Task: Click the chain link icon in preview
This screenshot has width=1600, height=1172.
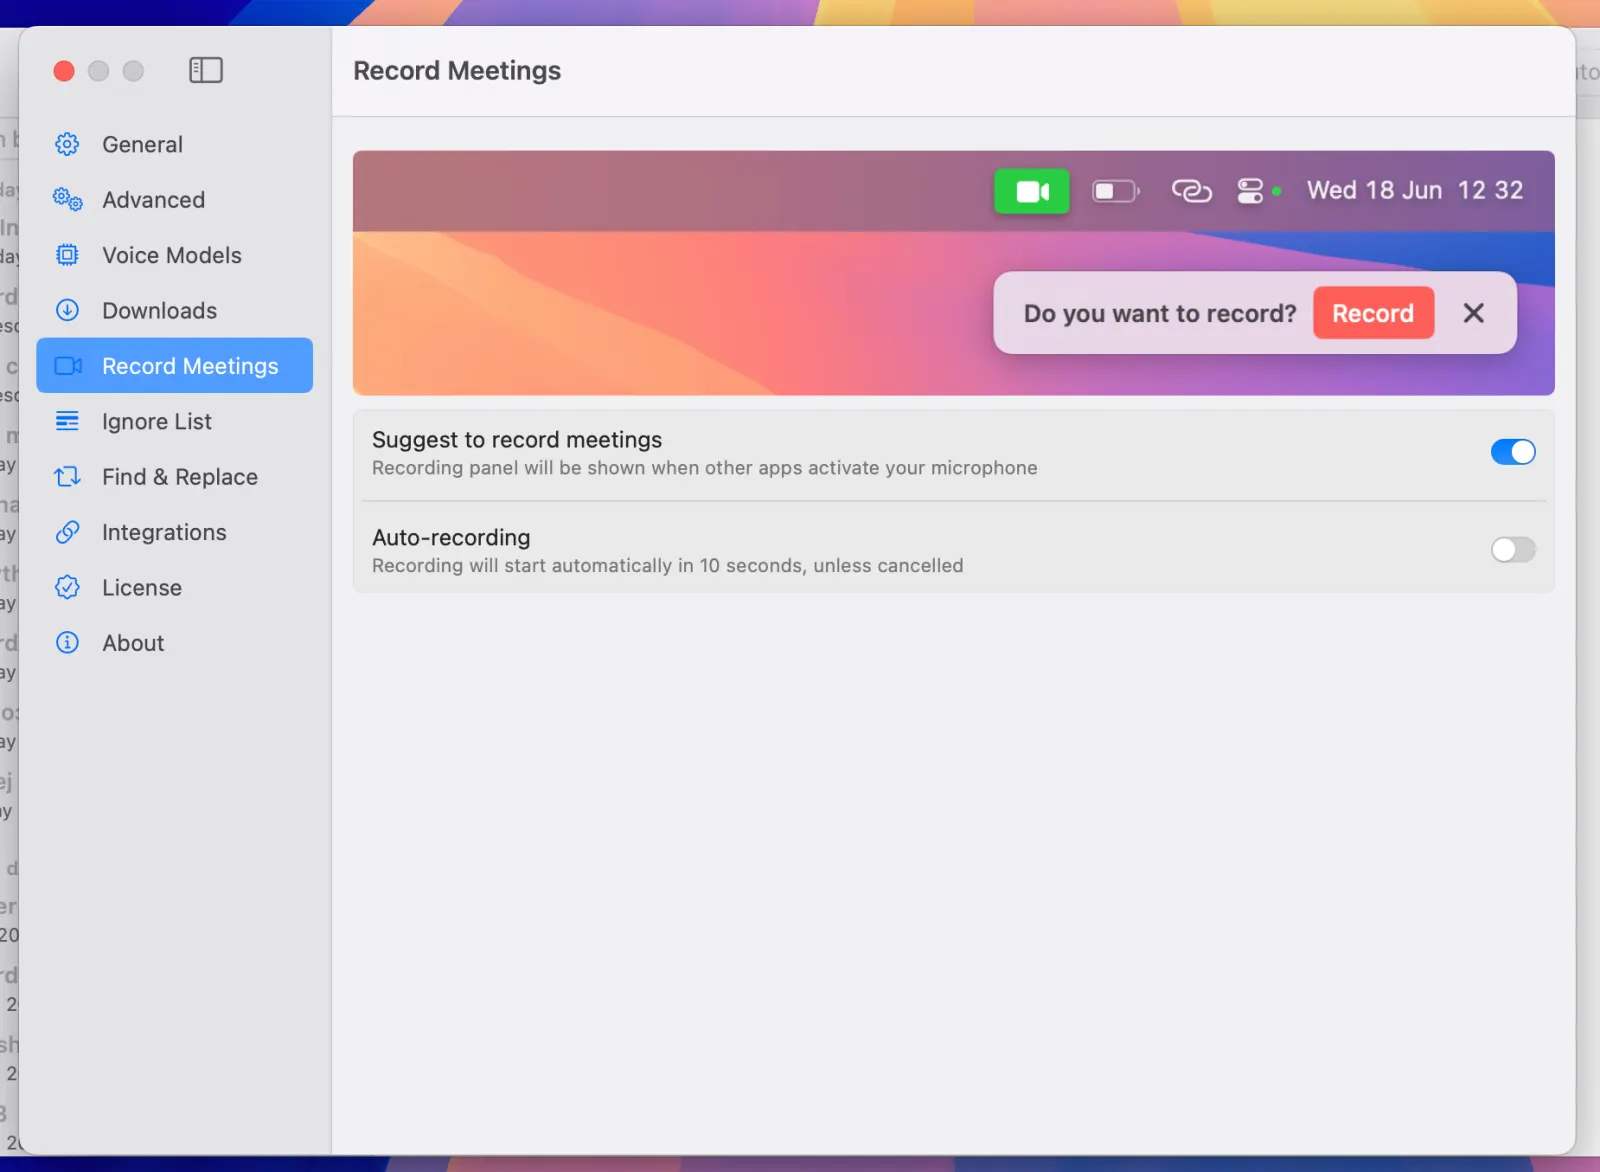Action: click(x=1191, y=190)
